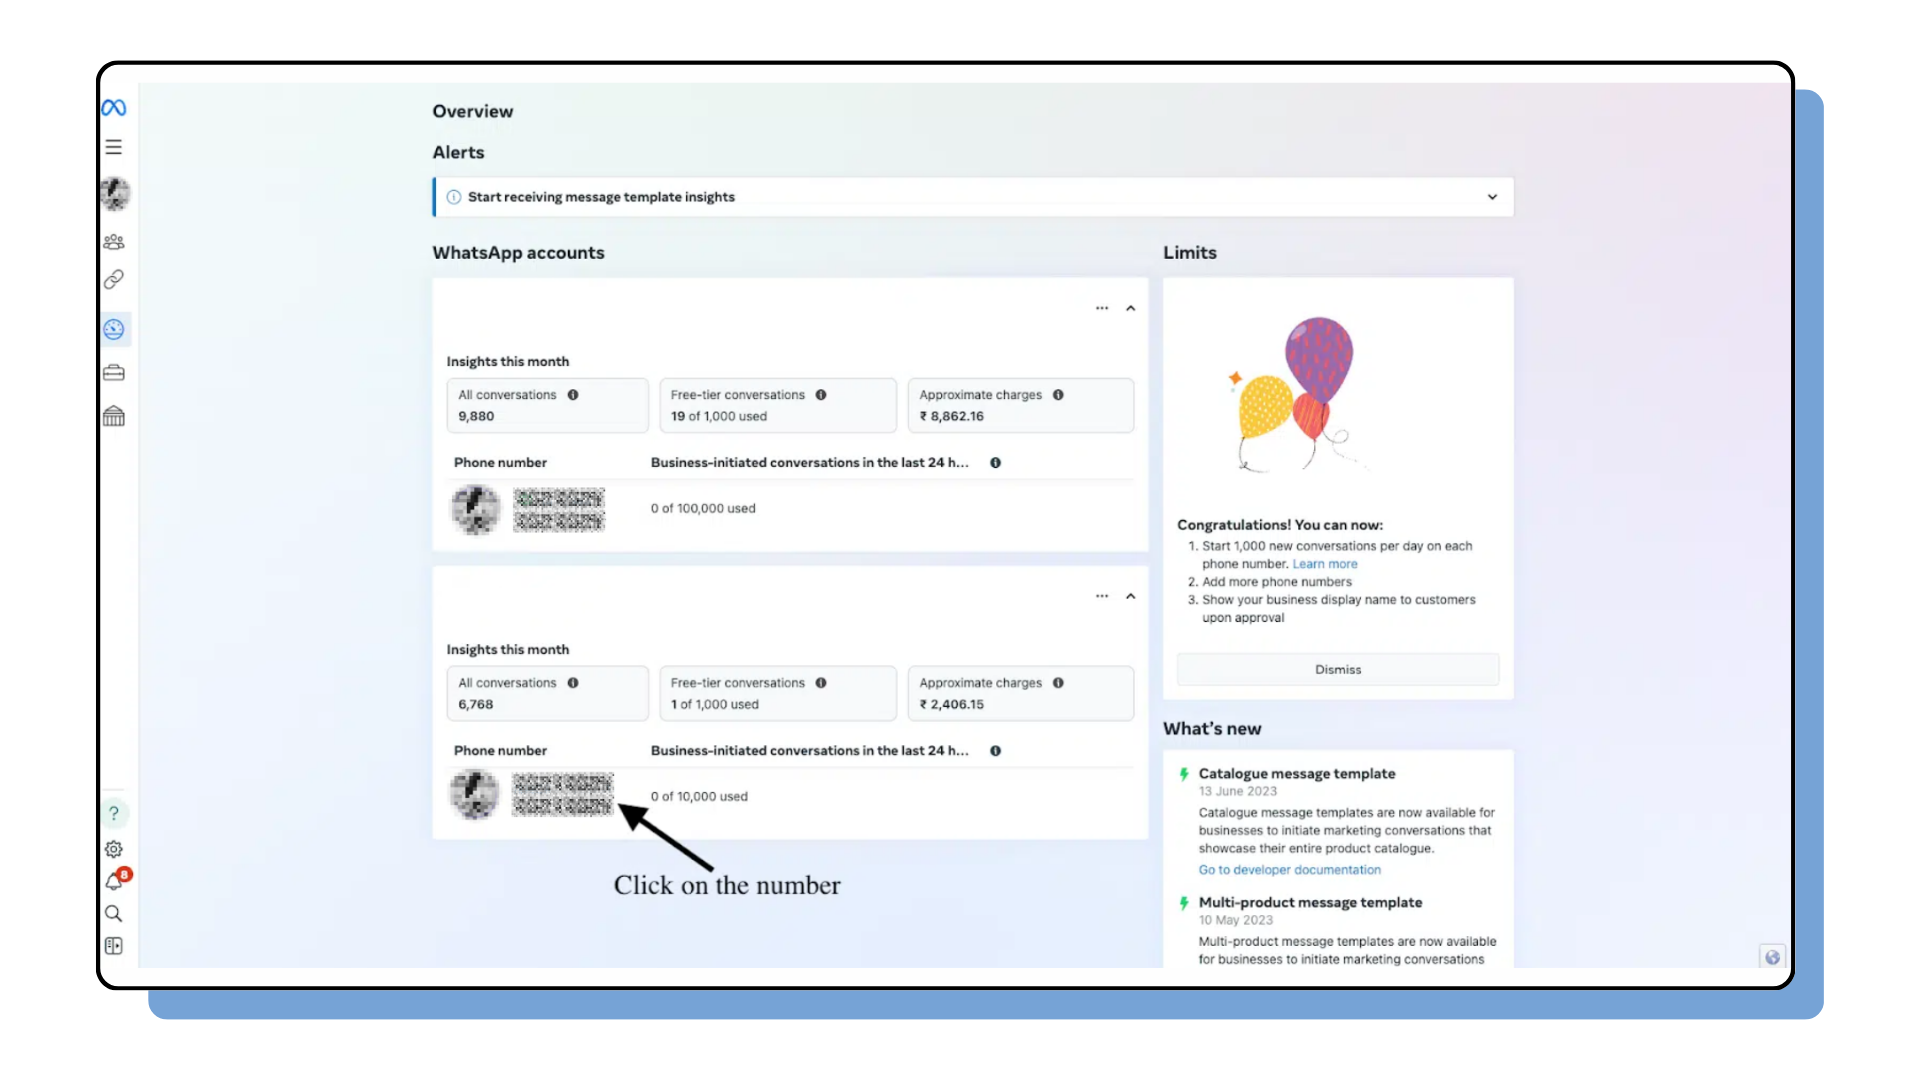Open the Help question mark icon

[x=114, y=813]
